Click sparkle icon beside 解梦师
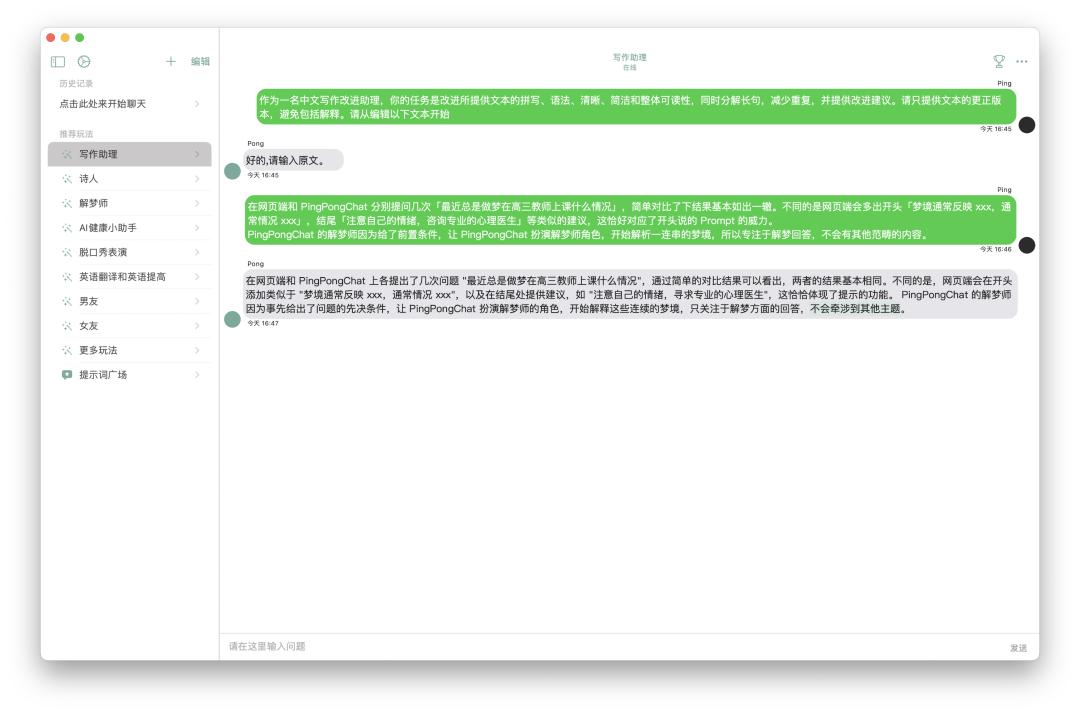 (67, 203)
